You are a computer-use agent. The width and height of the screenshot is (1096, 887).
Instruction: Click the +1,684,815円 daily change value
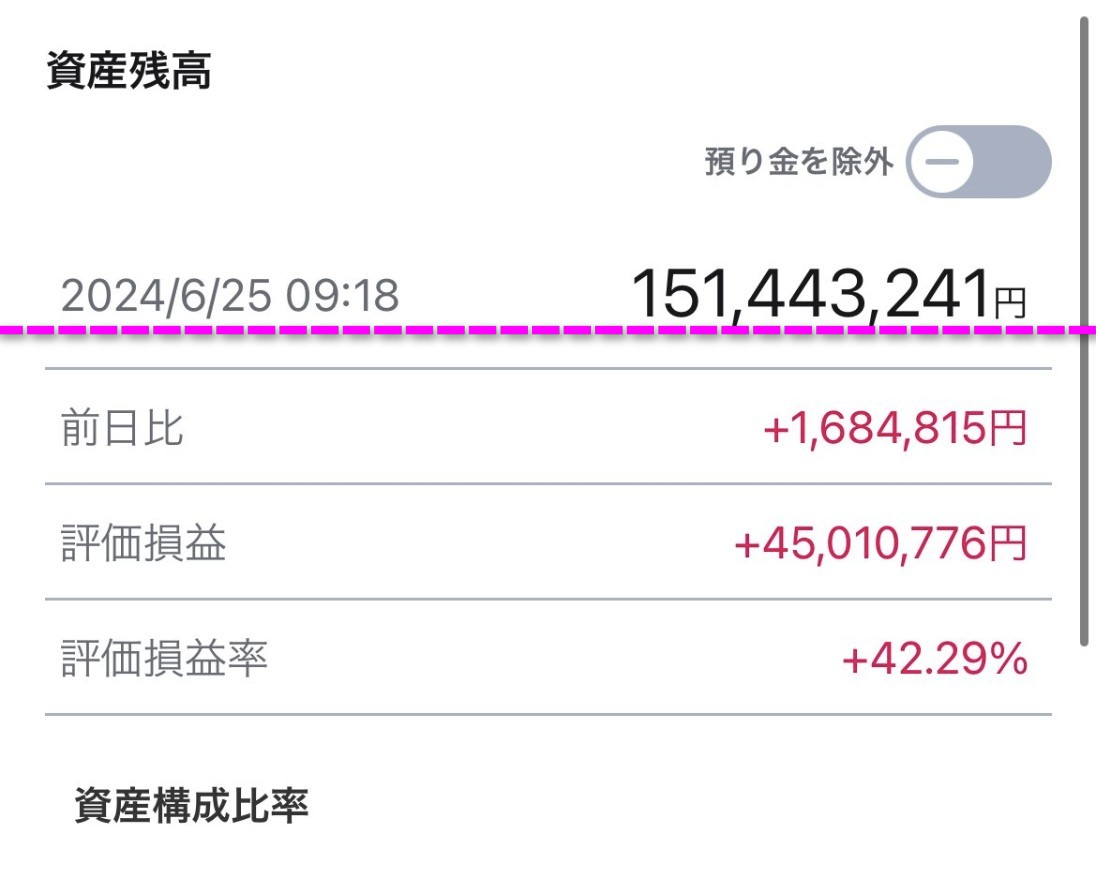coord(895,428)
